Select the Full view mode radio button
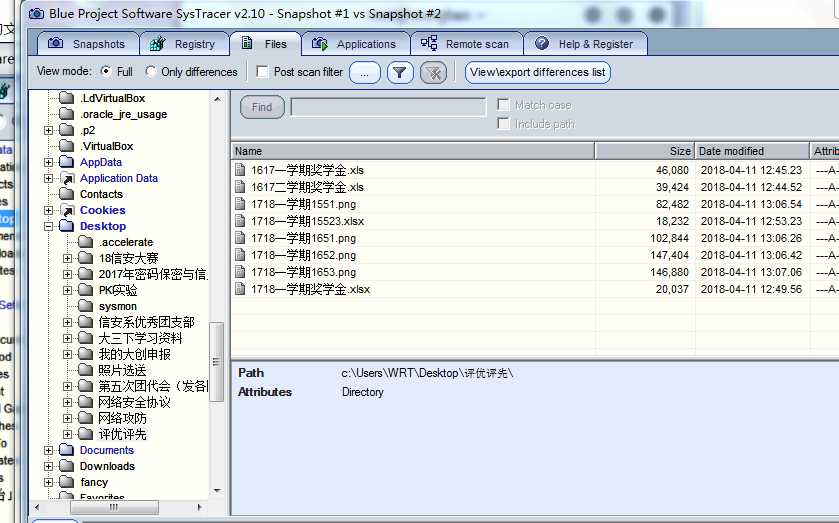Image resolution: width=839 pixels, height=523 pixels. (106, 71)
